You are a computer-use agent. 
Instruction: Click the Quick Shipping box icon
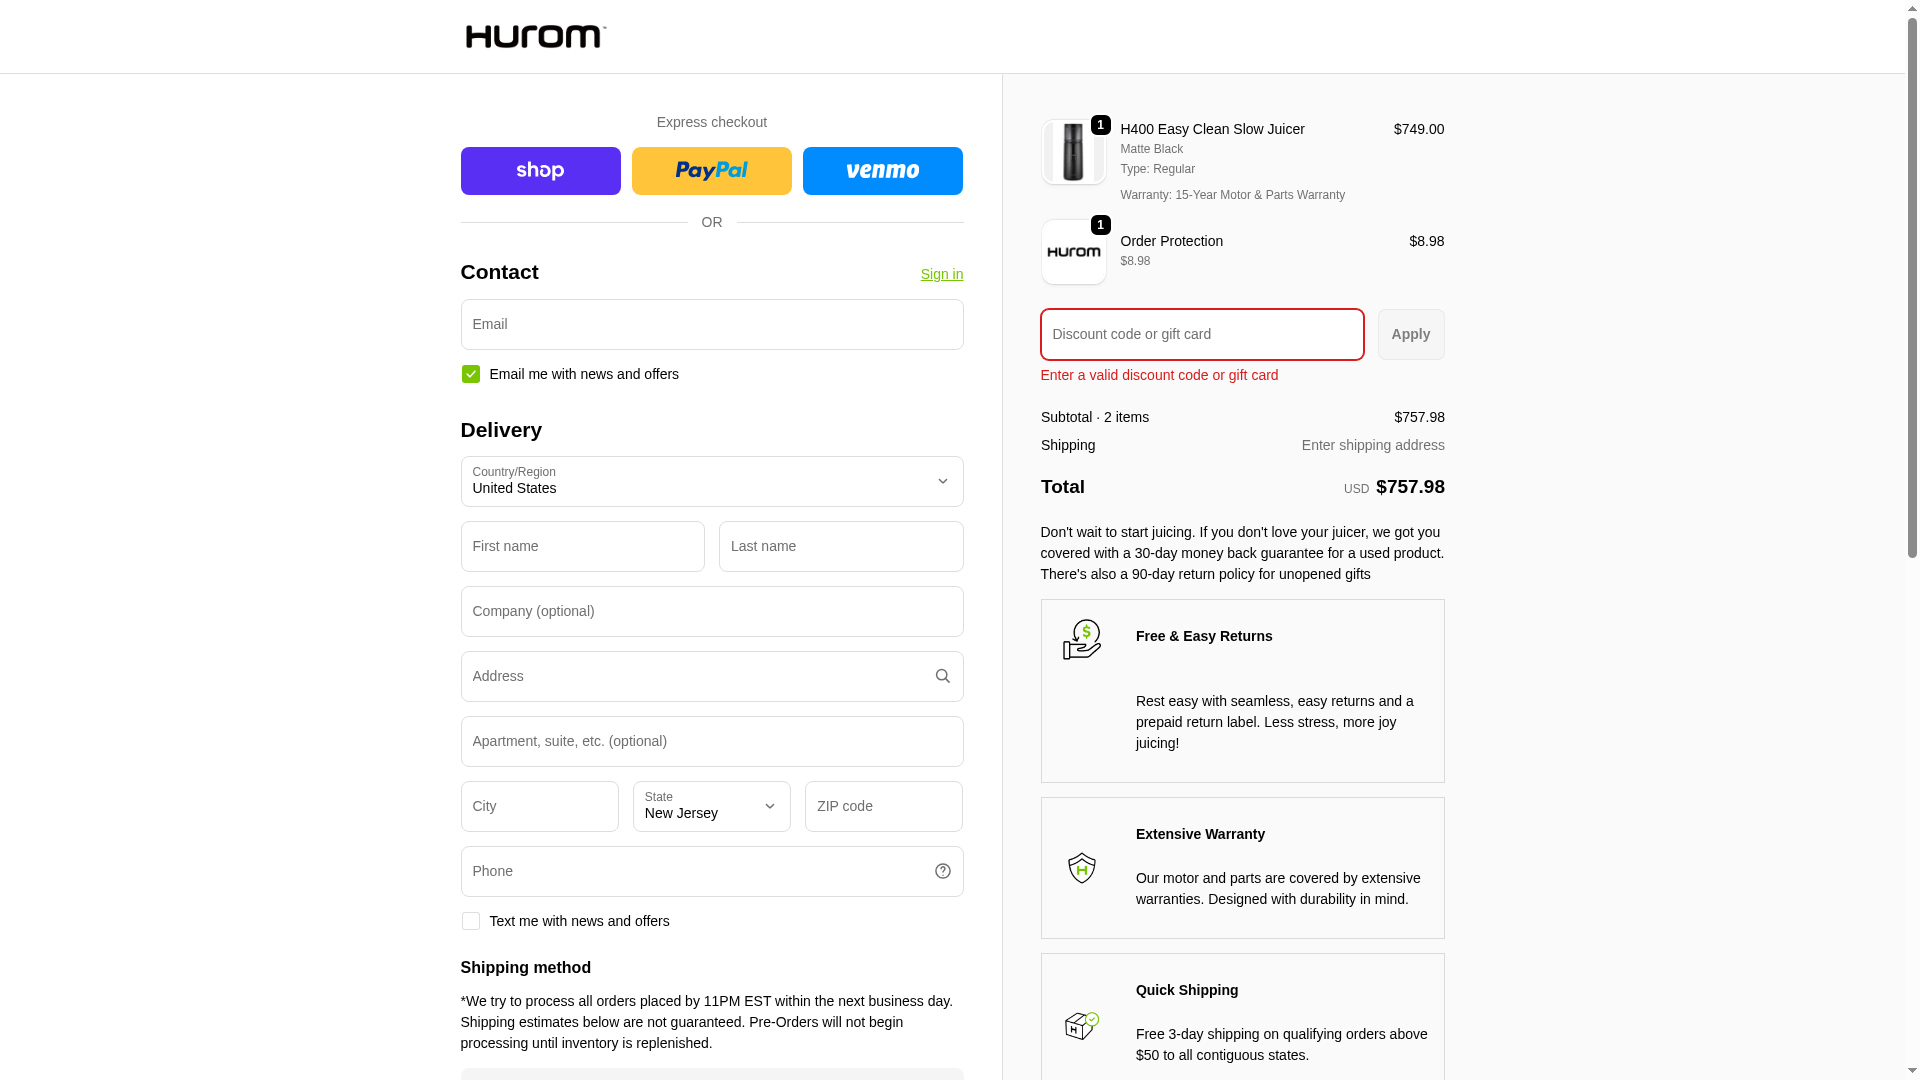pos(1081,1025)
